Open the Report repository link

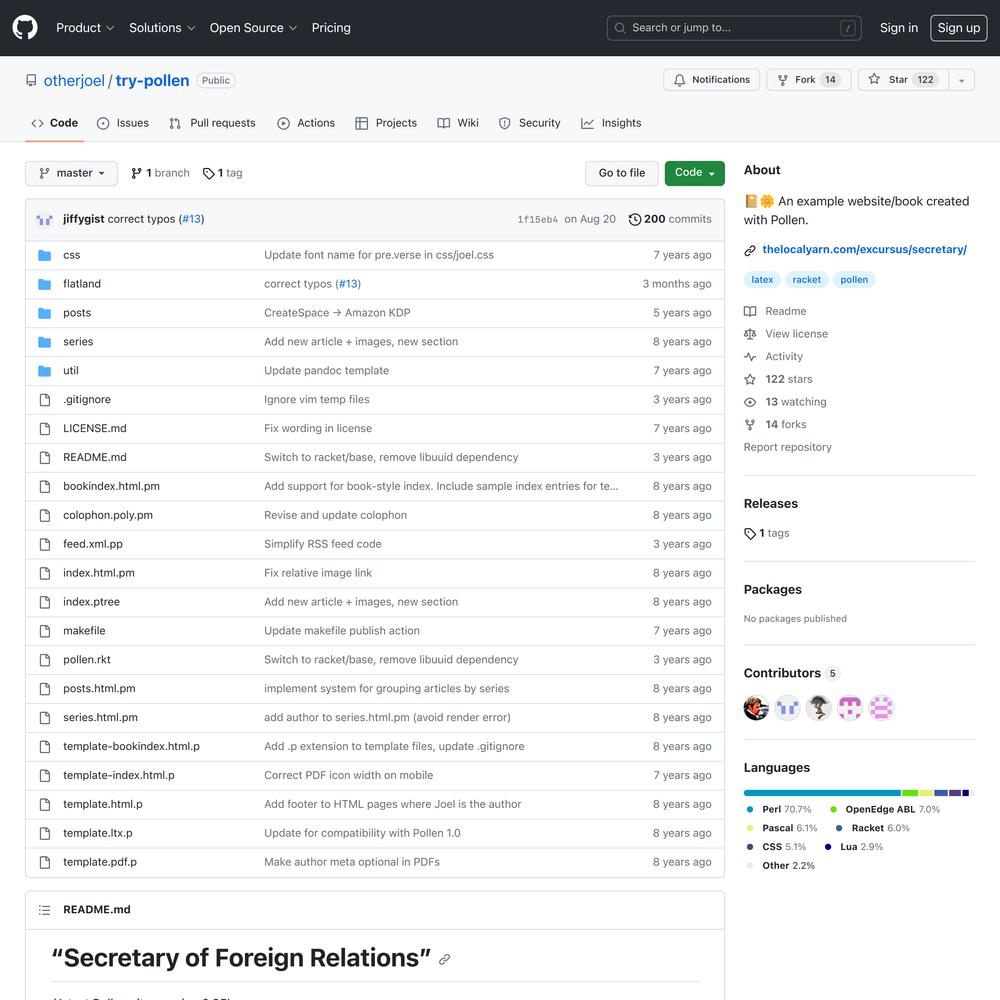(x=788, y=447)
